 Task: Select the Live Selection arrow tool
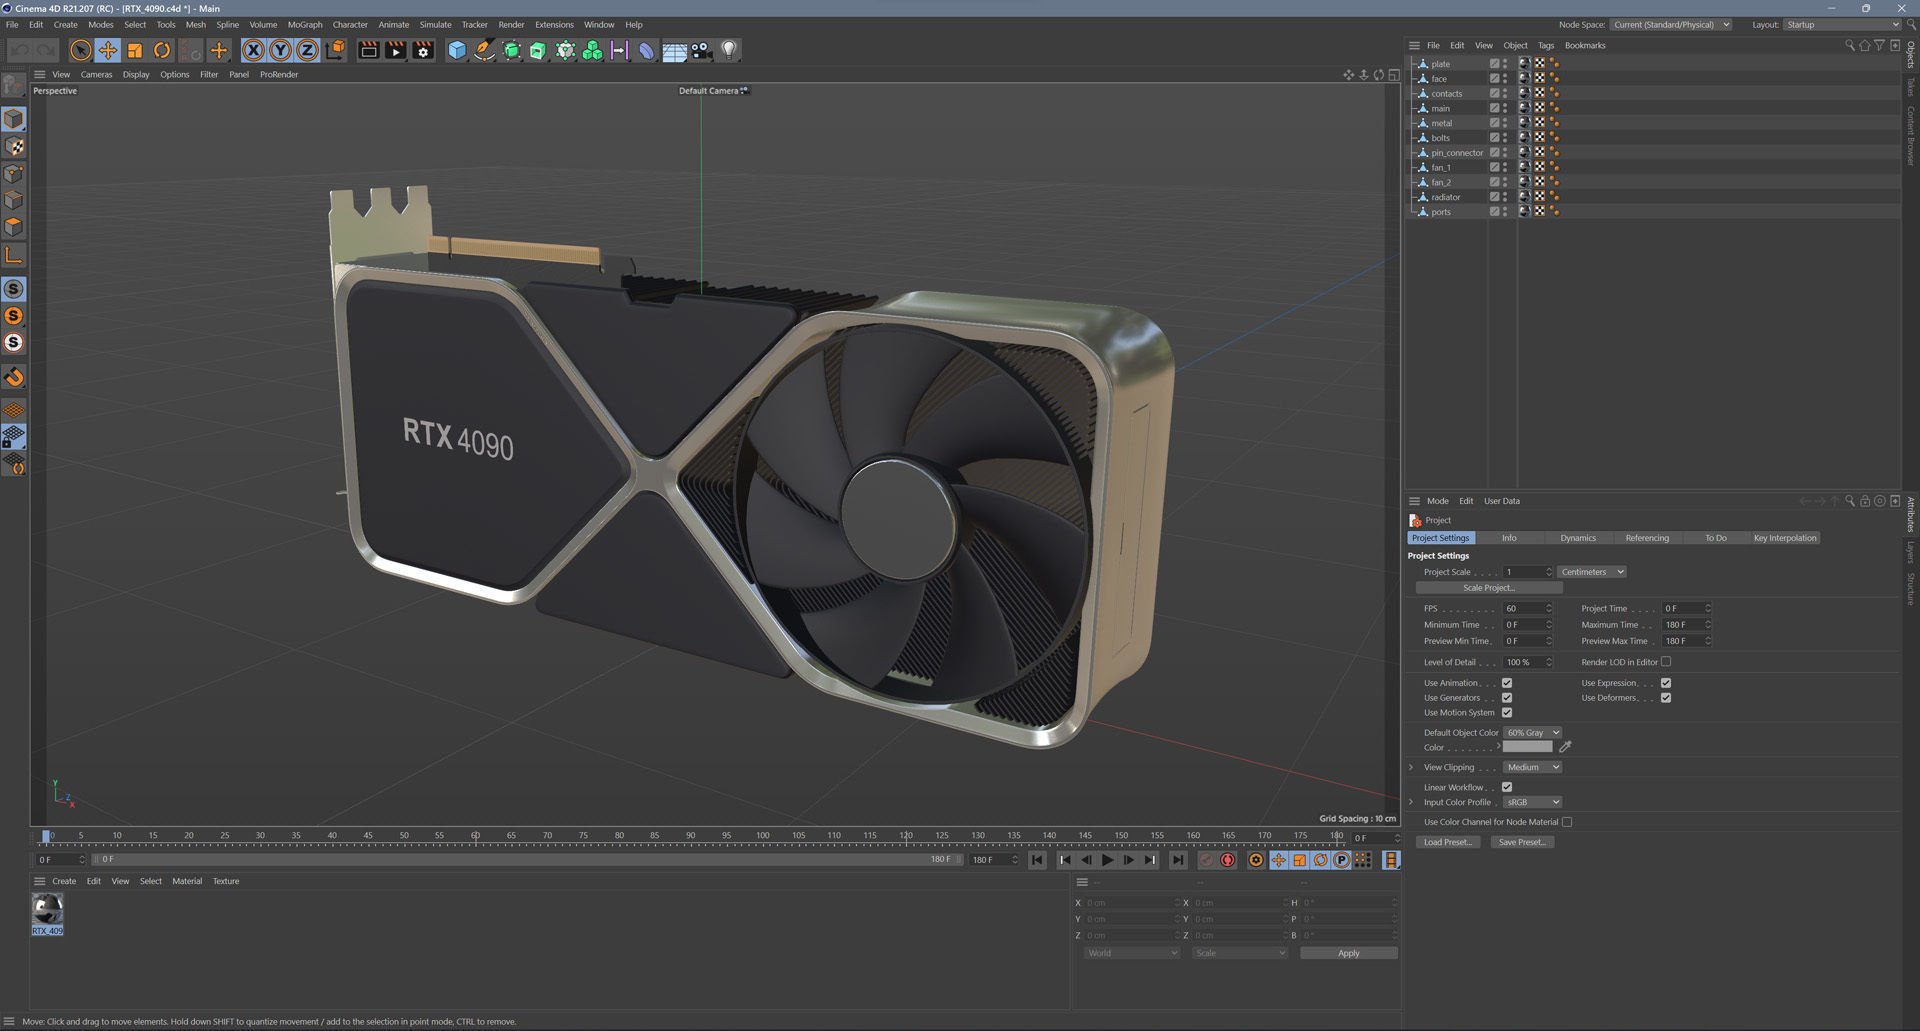81,50
